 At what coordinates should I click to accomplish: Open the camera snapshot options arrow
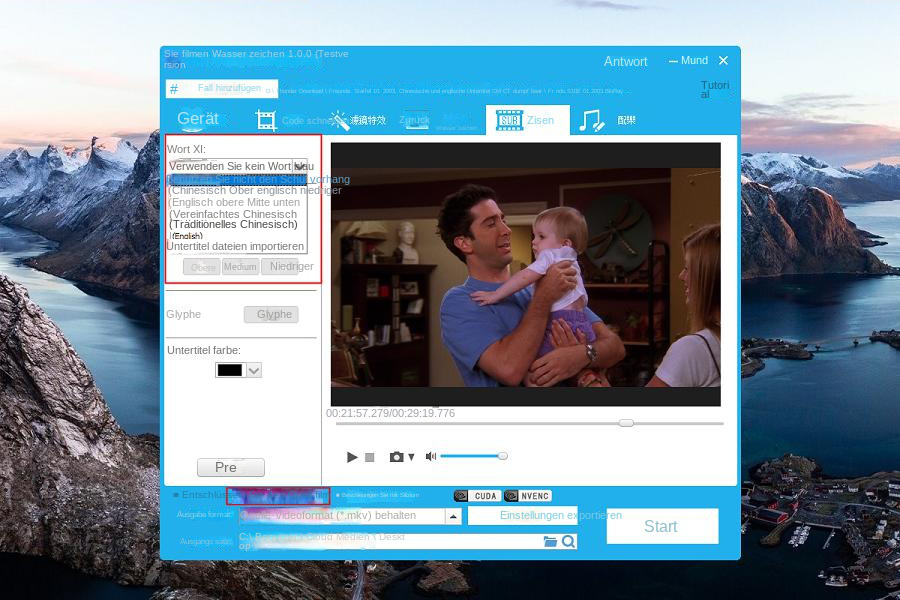411,458
